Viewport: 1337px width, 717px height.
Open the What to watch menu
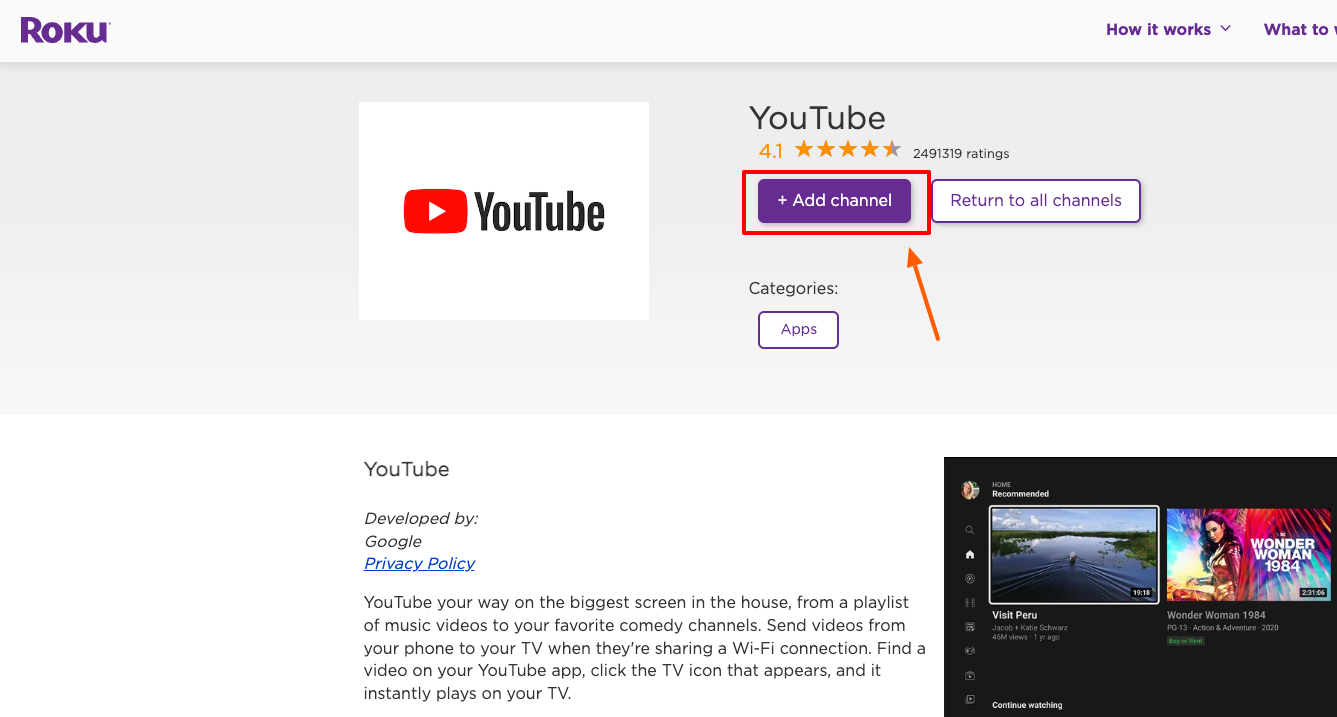coord(1300,29)
